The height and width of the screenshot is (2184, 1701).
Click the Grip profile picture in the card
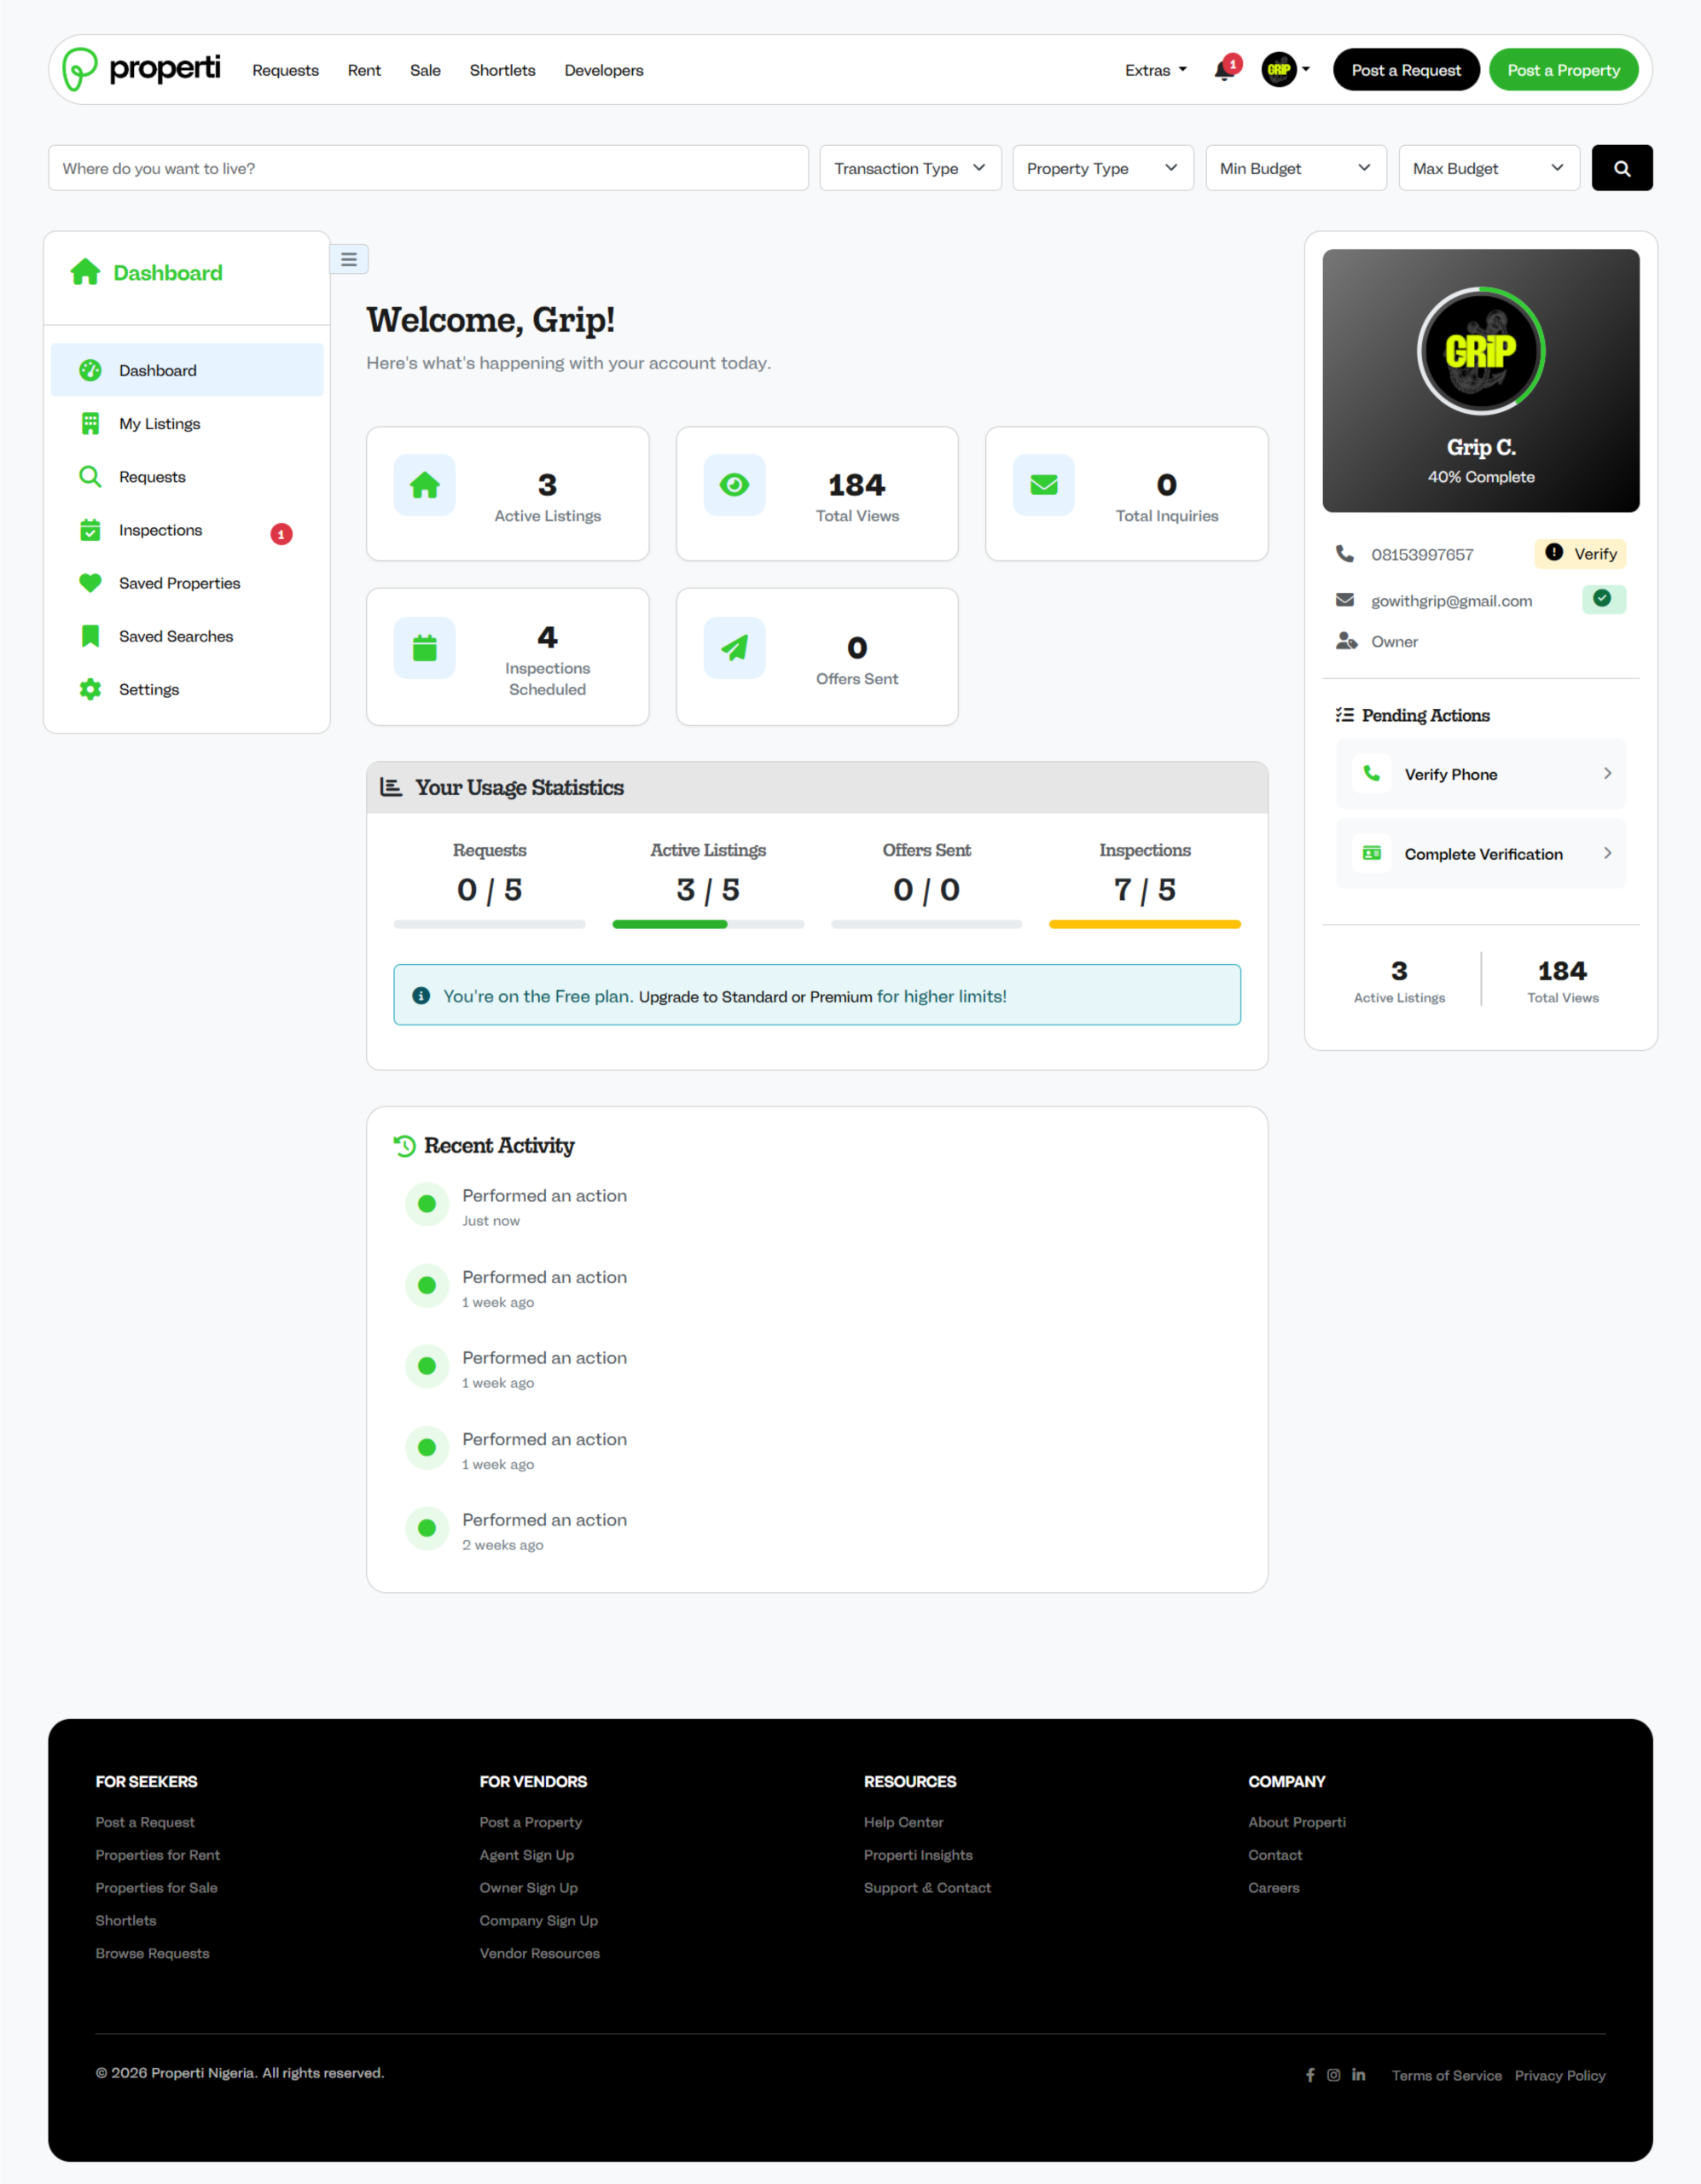coord(1480,351)
